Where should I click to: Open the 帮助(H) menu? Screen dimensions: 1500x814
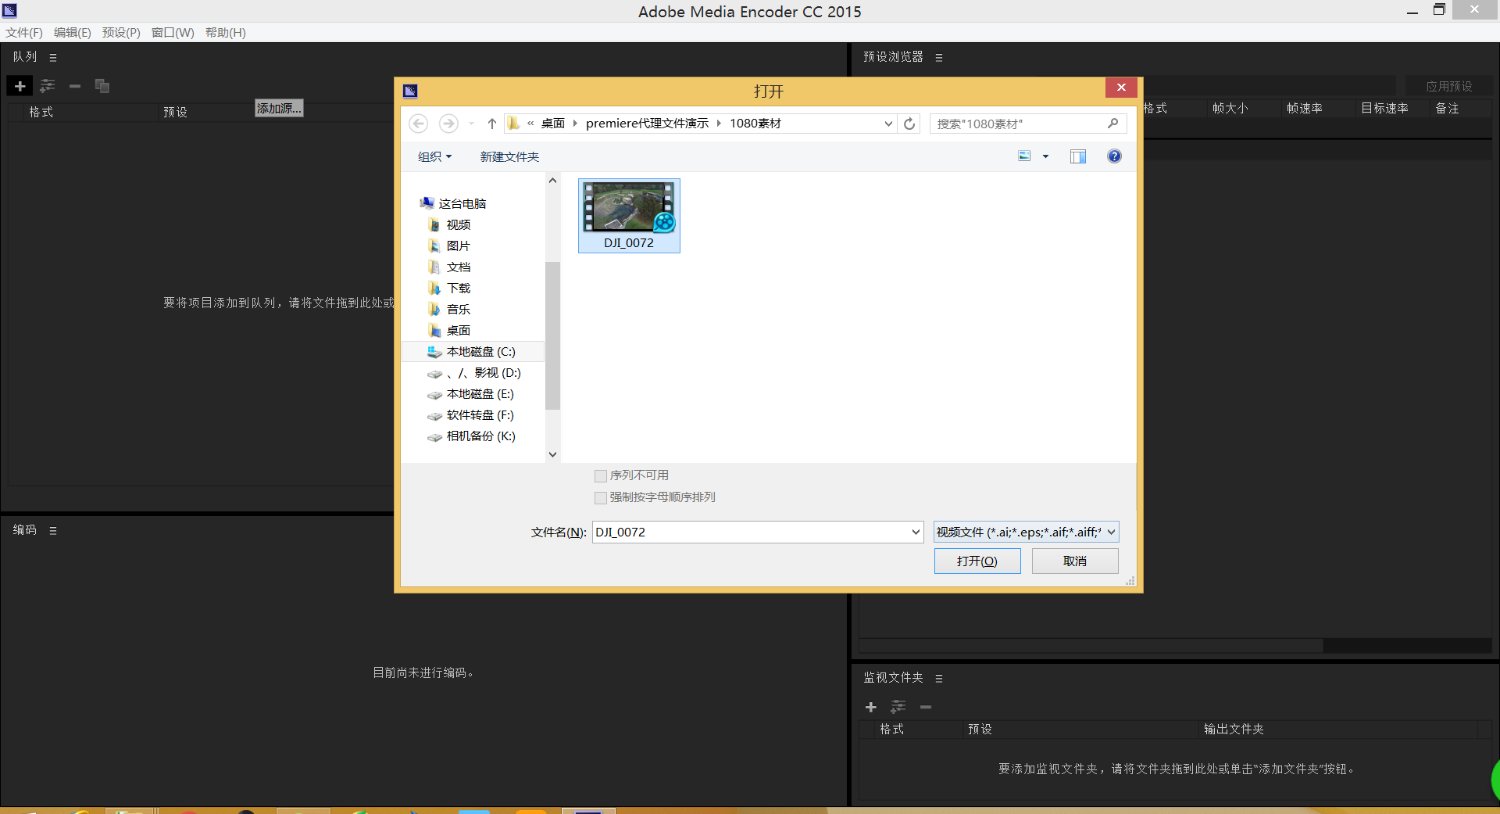tap(225, 33)
